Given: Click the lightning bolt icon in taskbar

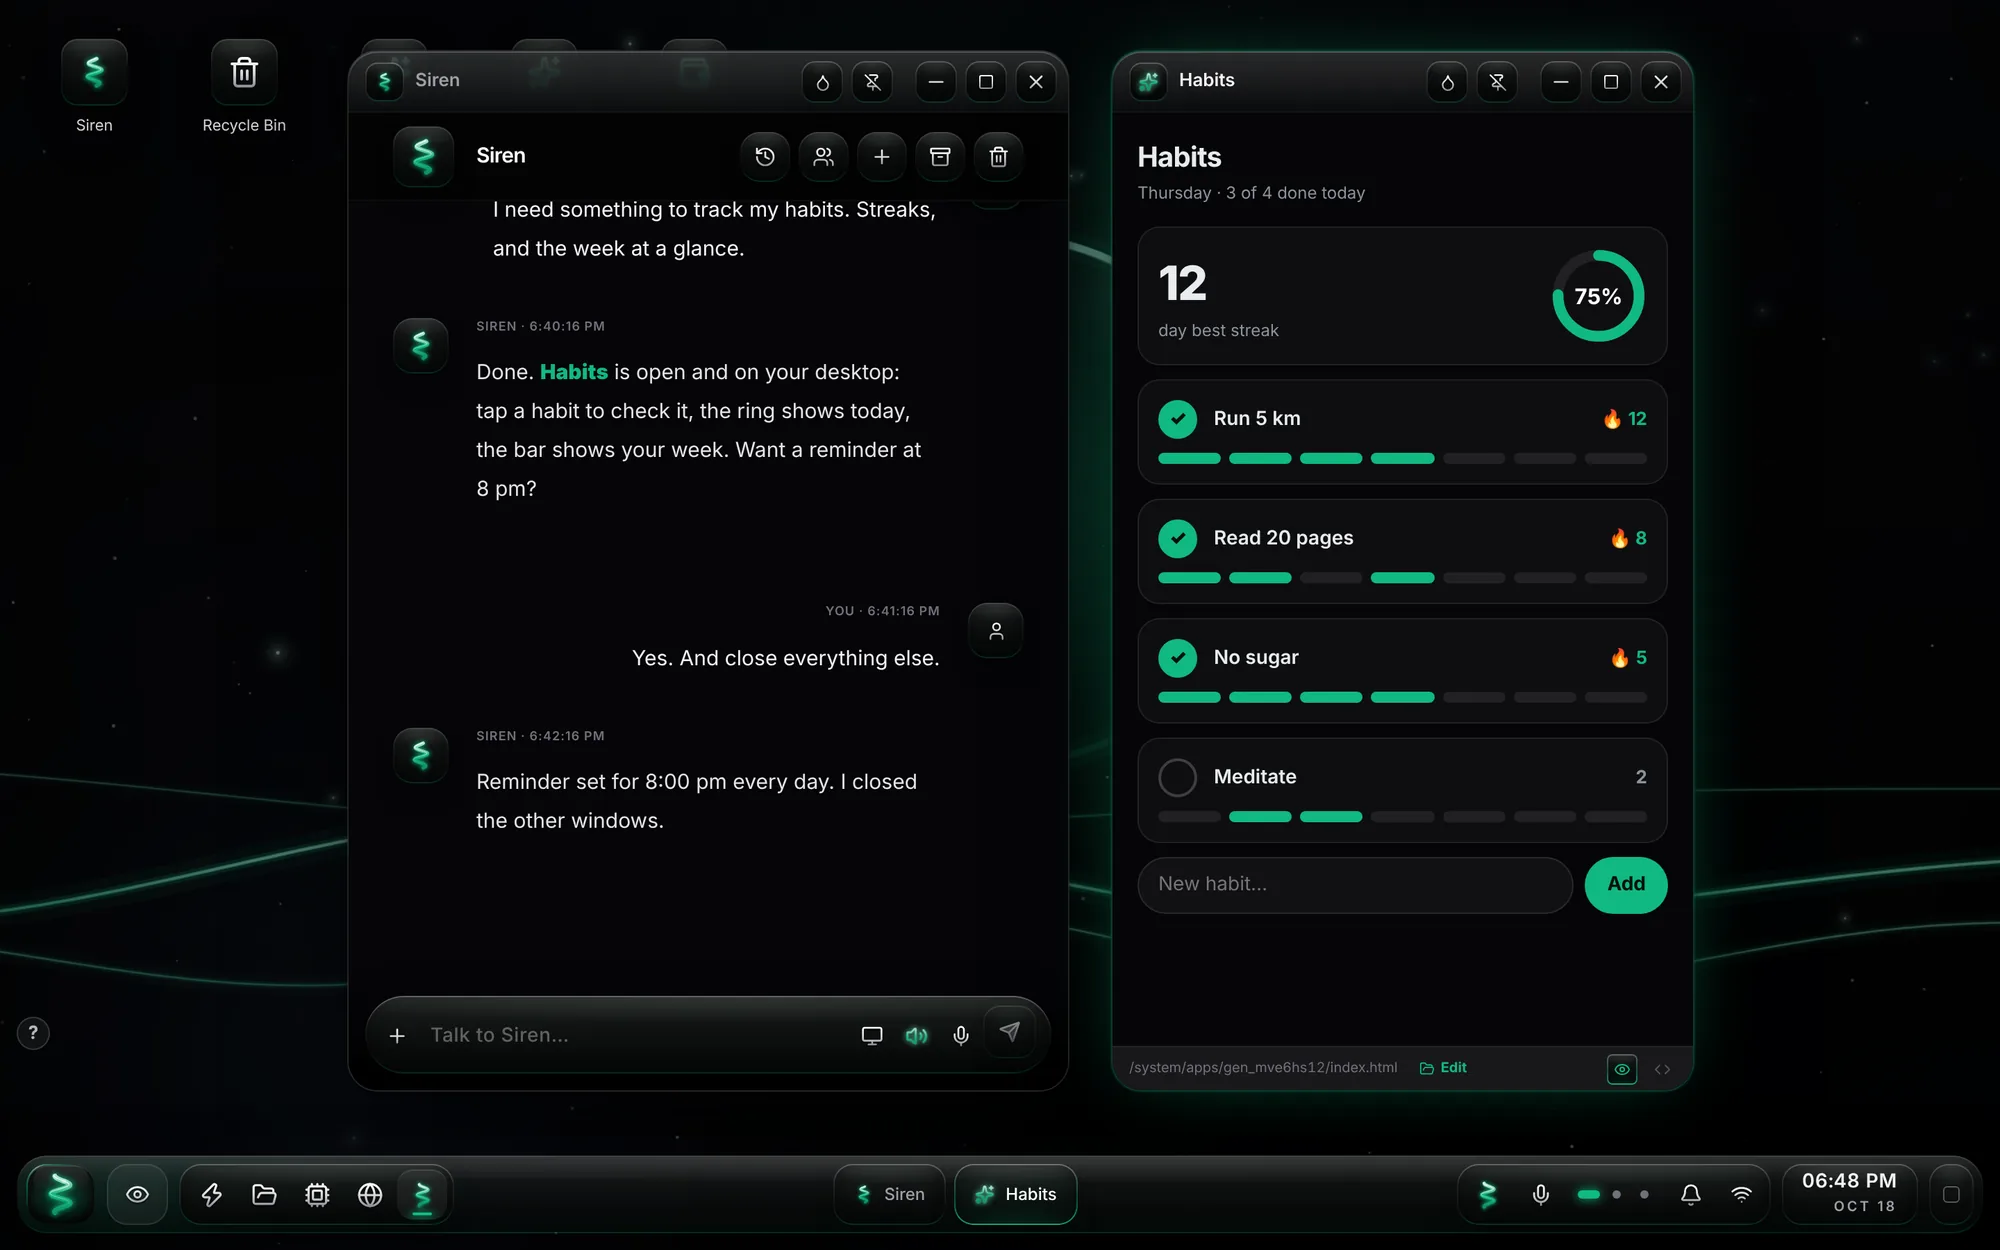Looking at the screenshot, I should point(212,1194).
